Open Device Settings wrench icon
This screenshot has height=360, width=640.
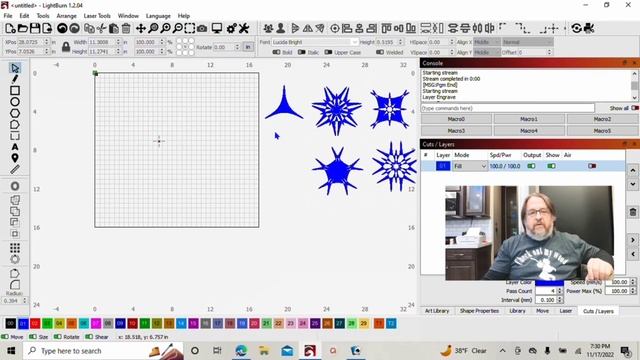click(244, 28)
